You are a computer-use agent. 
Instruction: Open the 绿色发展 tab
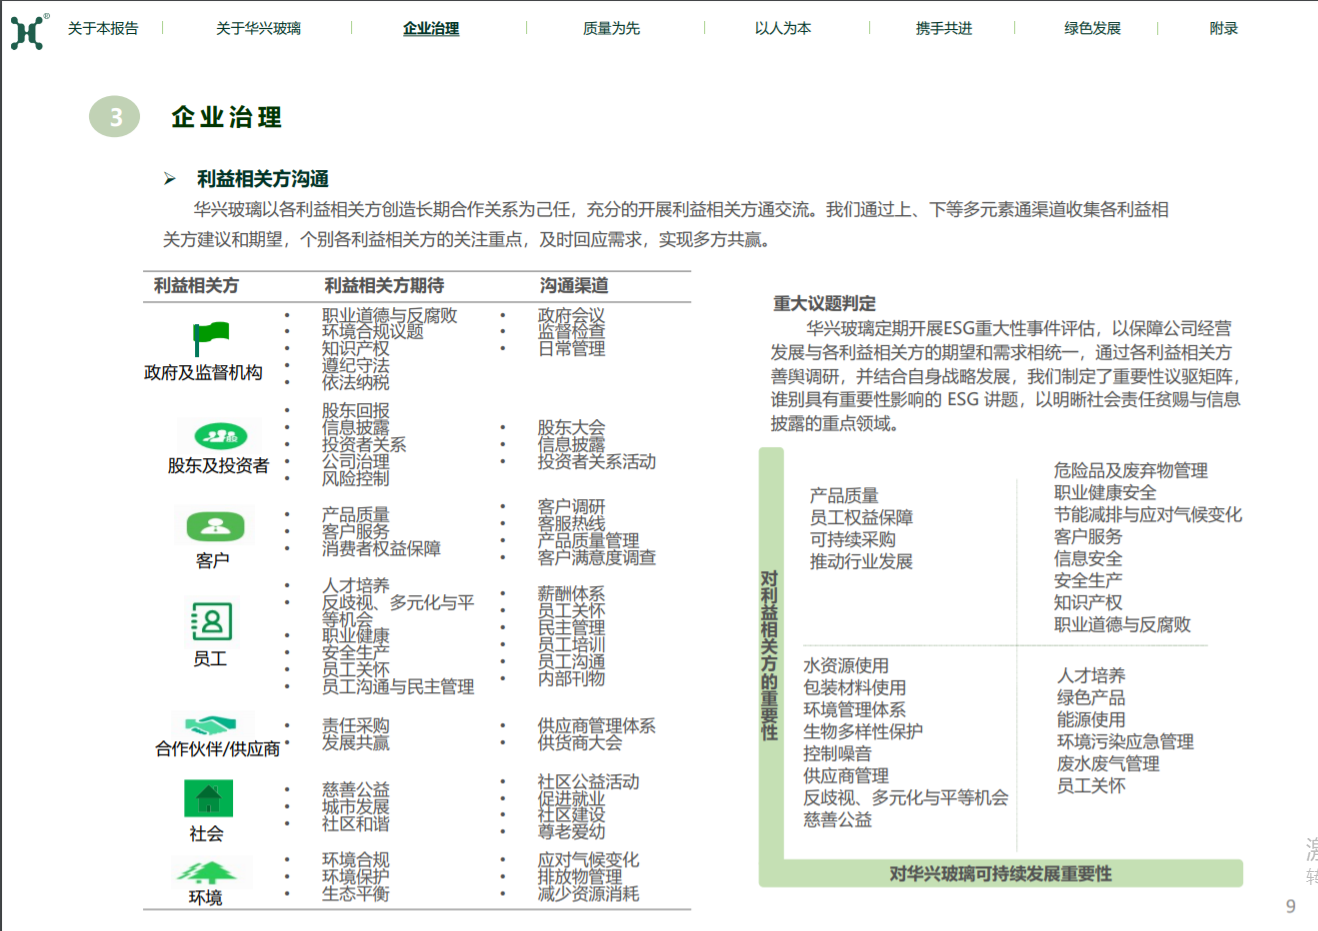click(x=1092, y=28)
